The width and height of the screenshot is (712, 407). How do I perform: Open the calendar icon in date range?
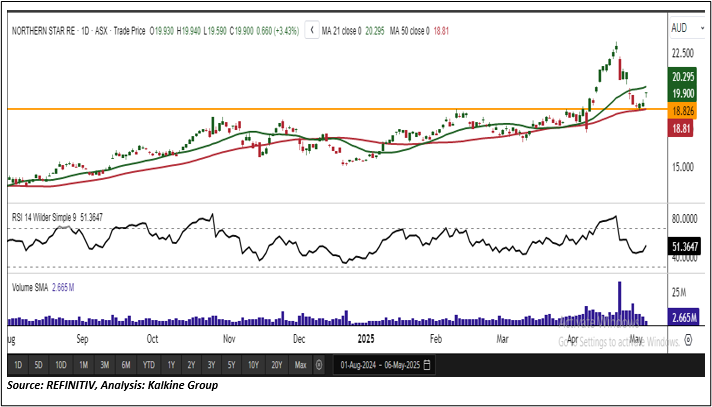pyautogui.click(x=427, y=365)
